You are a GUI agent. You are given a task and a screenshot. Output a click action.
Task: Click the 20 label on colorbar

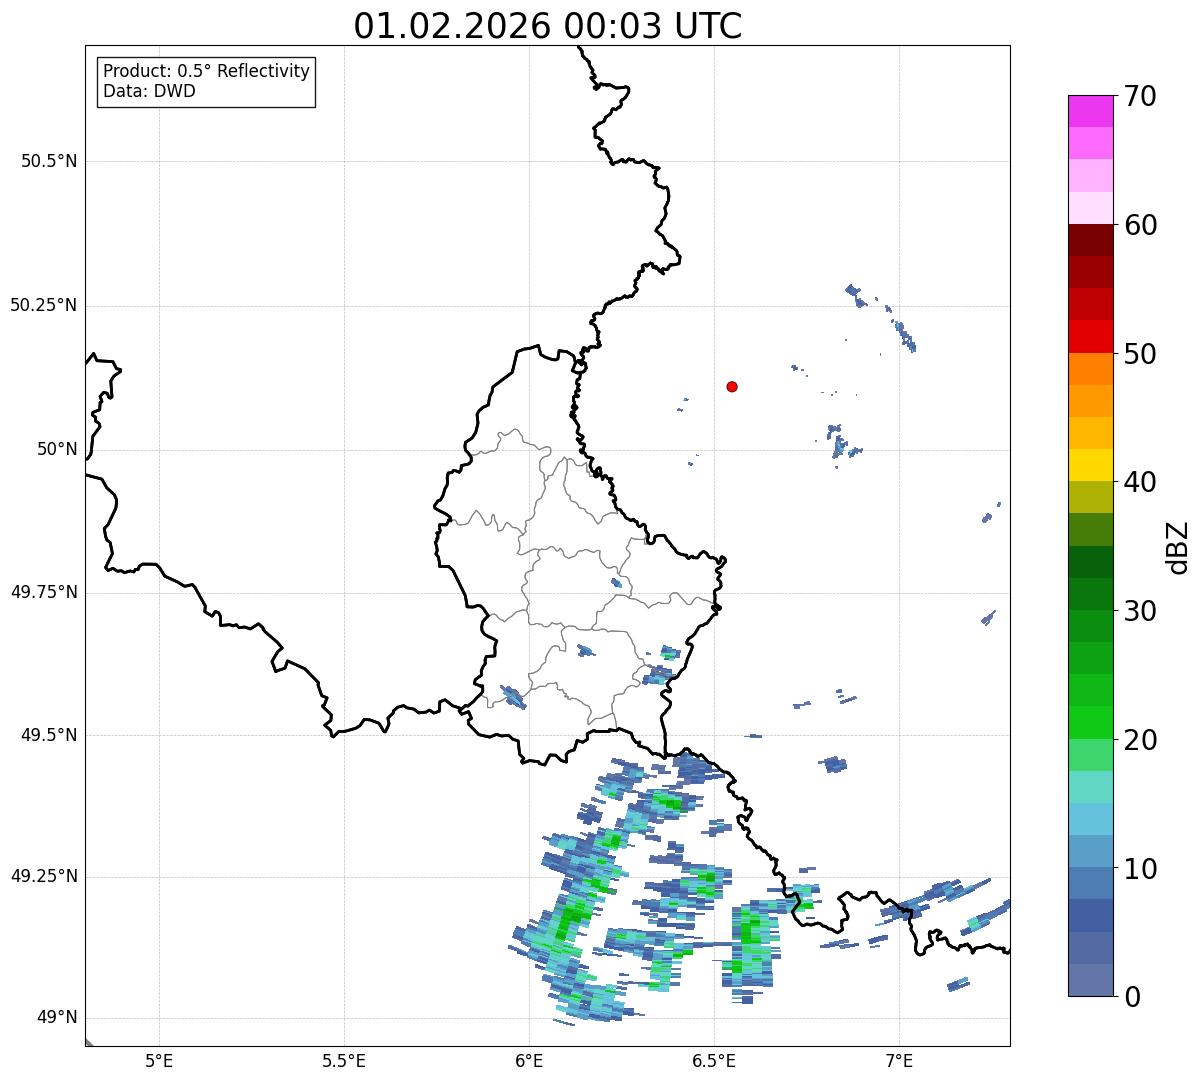[1140, 740]
